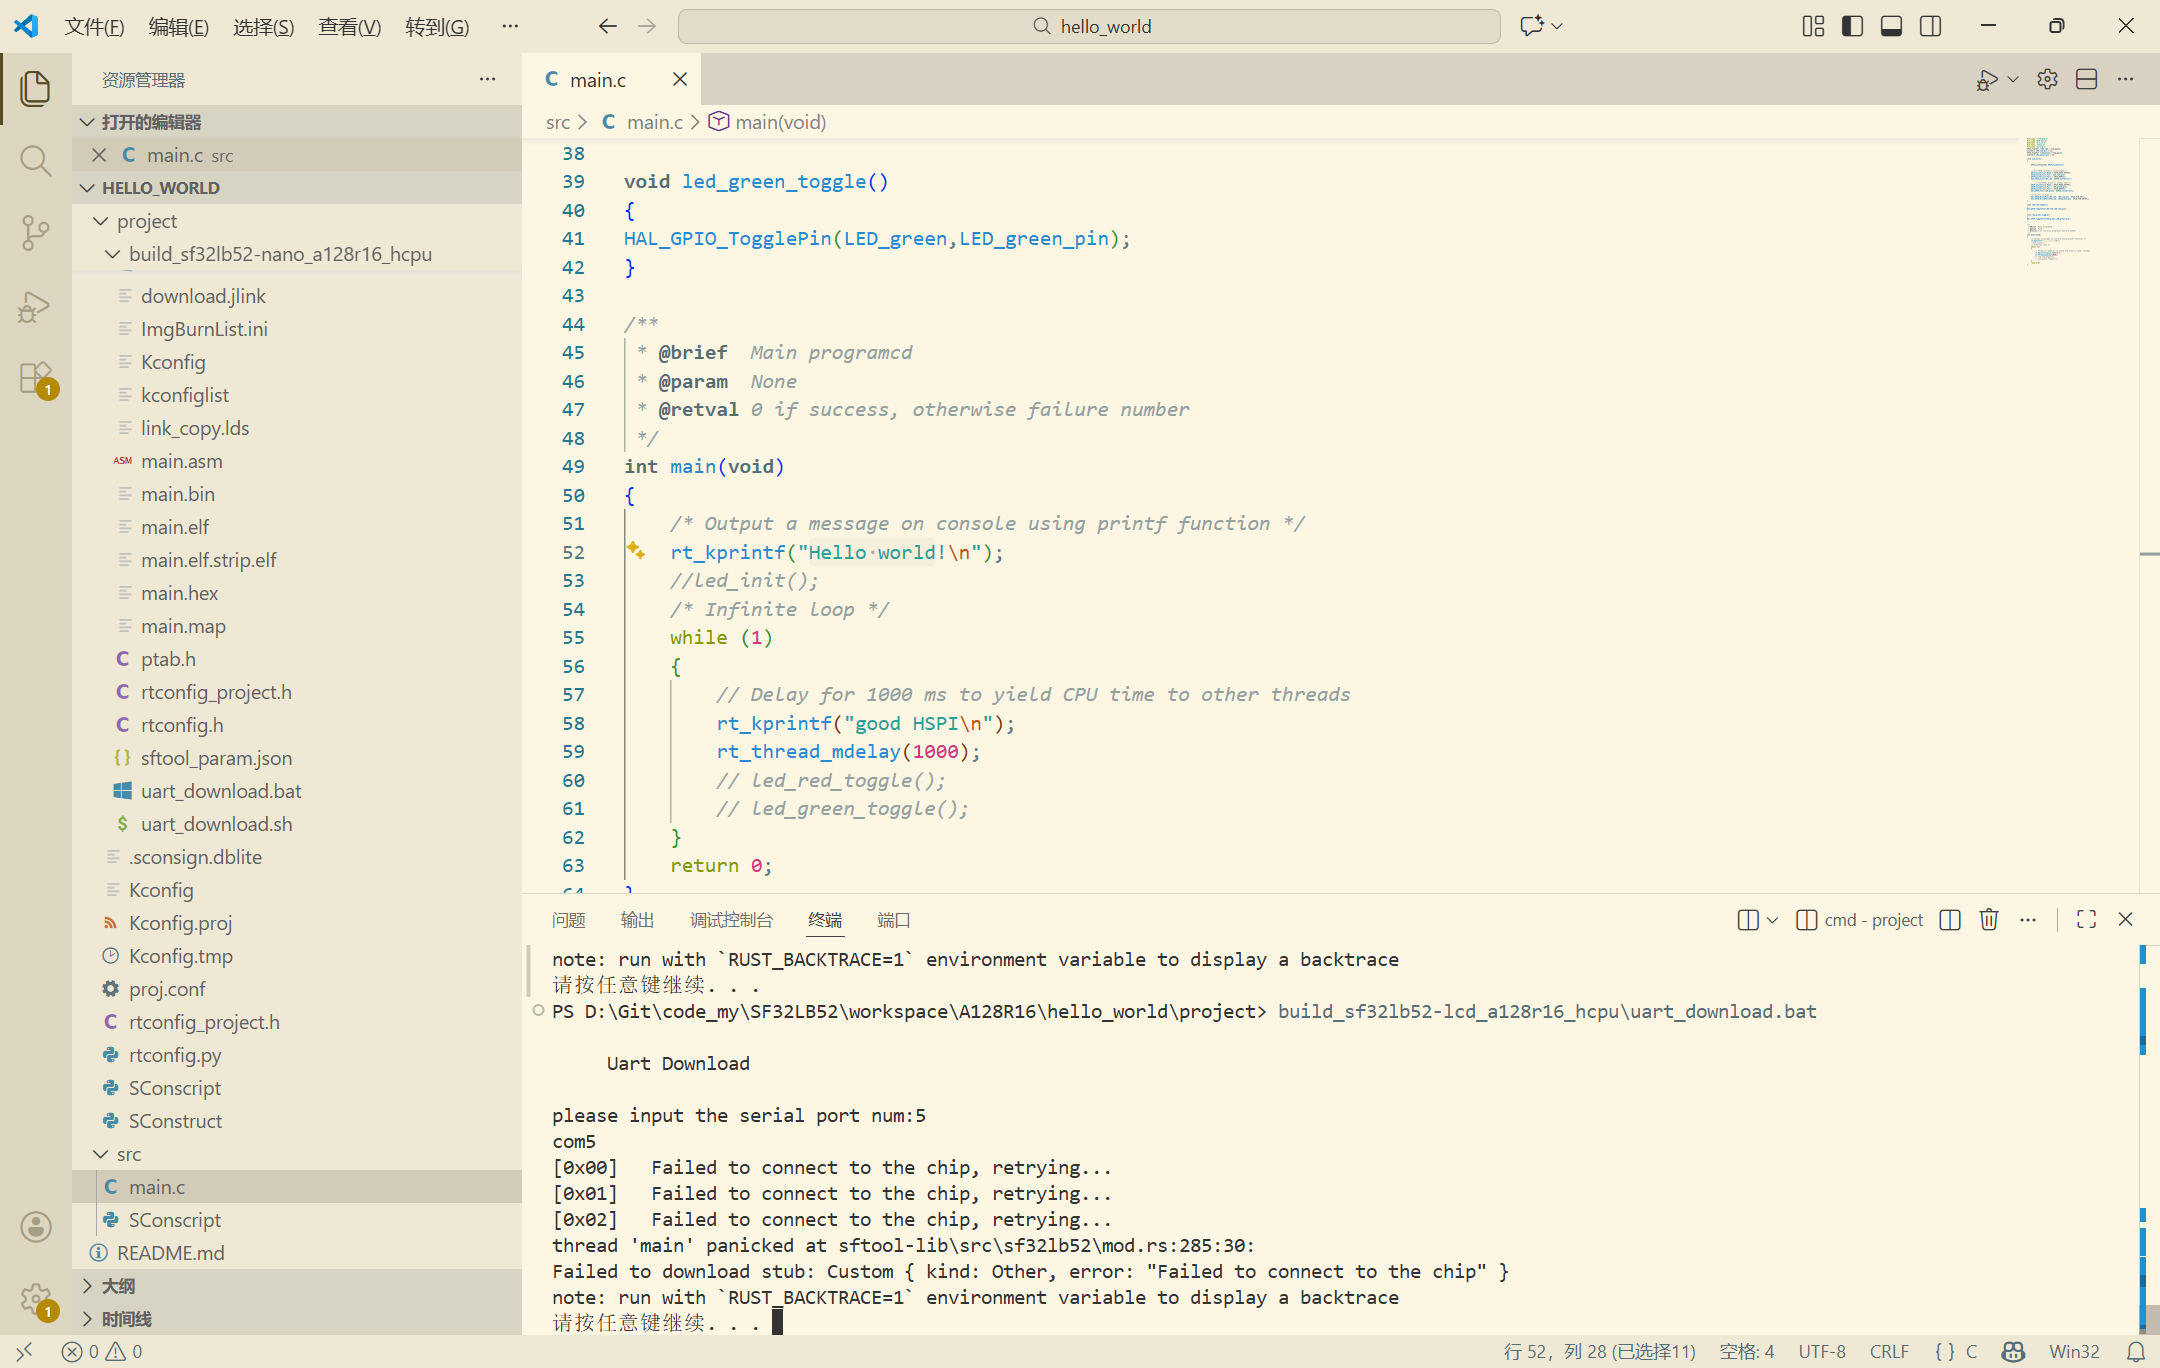Open the Extensions view
2160x1368 pixels.
(x=35, y=379)
